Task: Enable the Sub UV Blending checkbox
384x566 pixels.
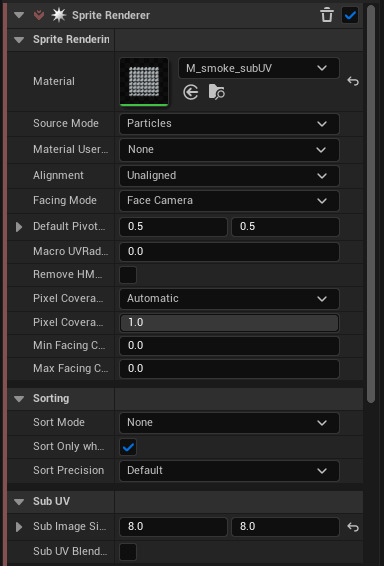Action: 128,552
